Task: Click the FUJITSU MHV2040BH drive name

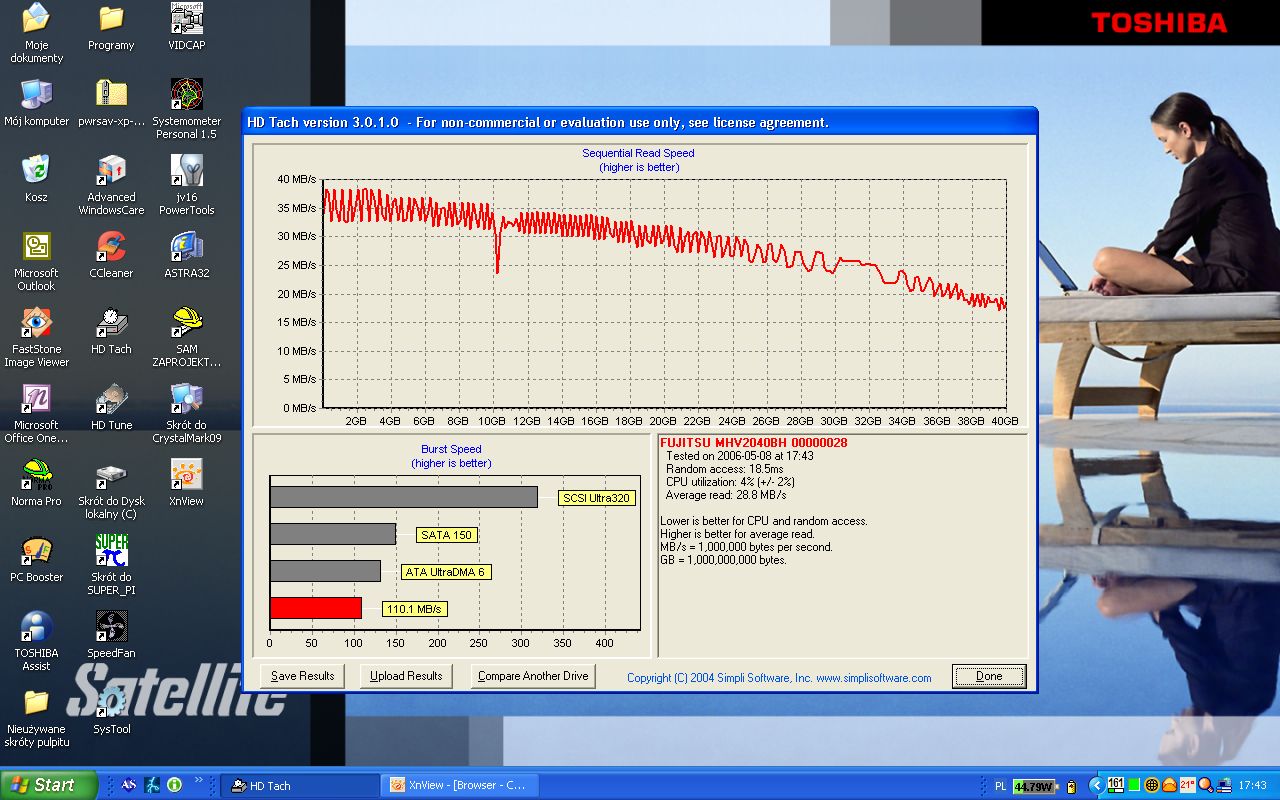Action: point(754,442)
